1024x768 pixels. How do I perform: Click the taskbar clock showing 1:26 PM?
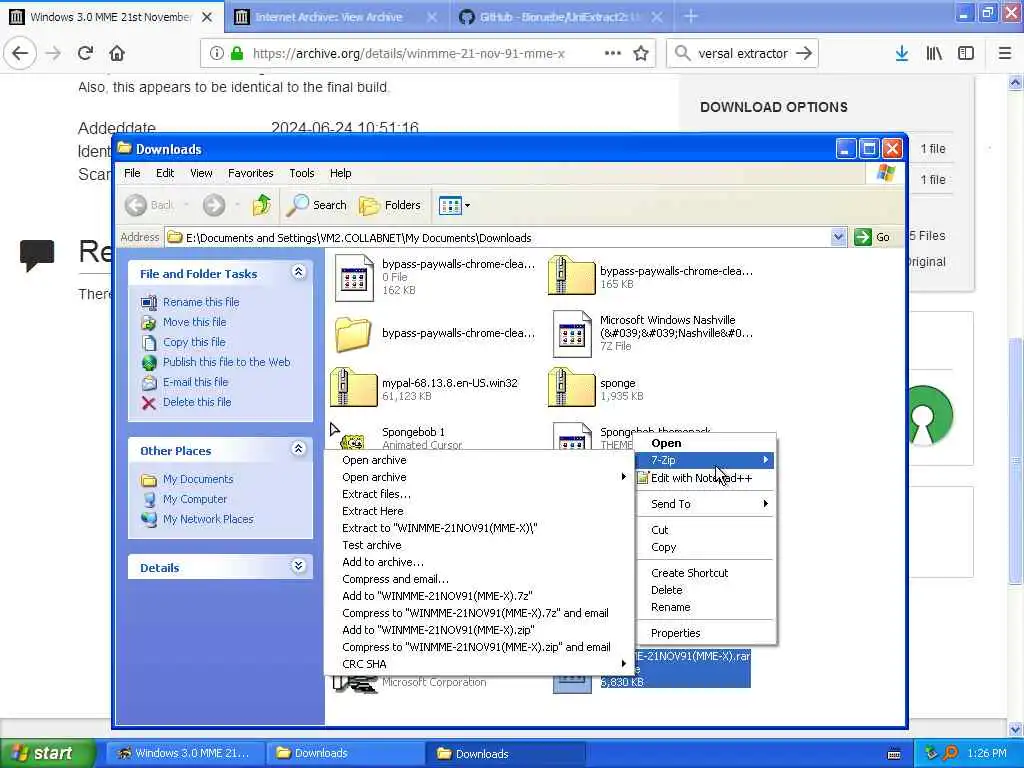tap(987, 753)
